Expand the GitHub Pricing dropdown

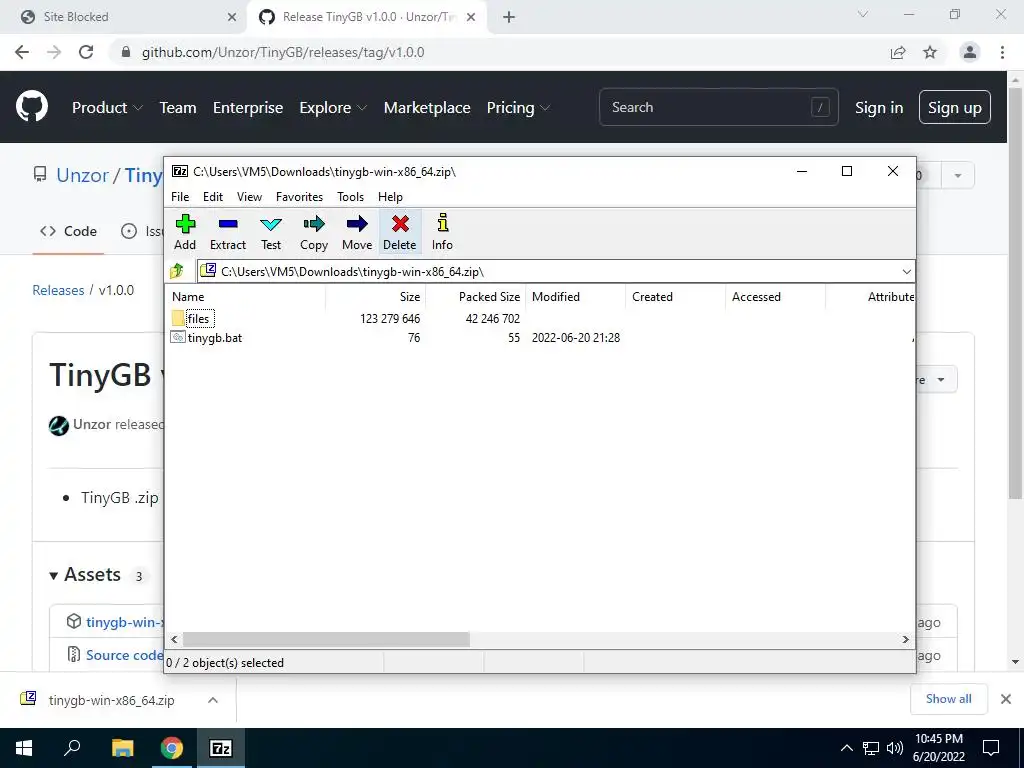518,108
